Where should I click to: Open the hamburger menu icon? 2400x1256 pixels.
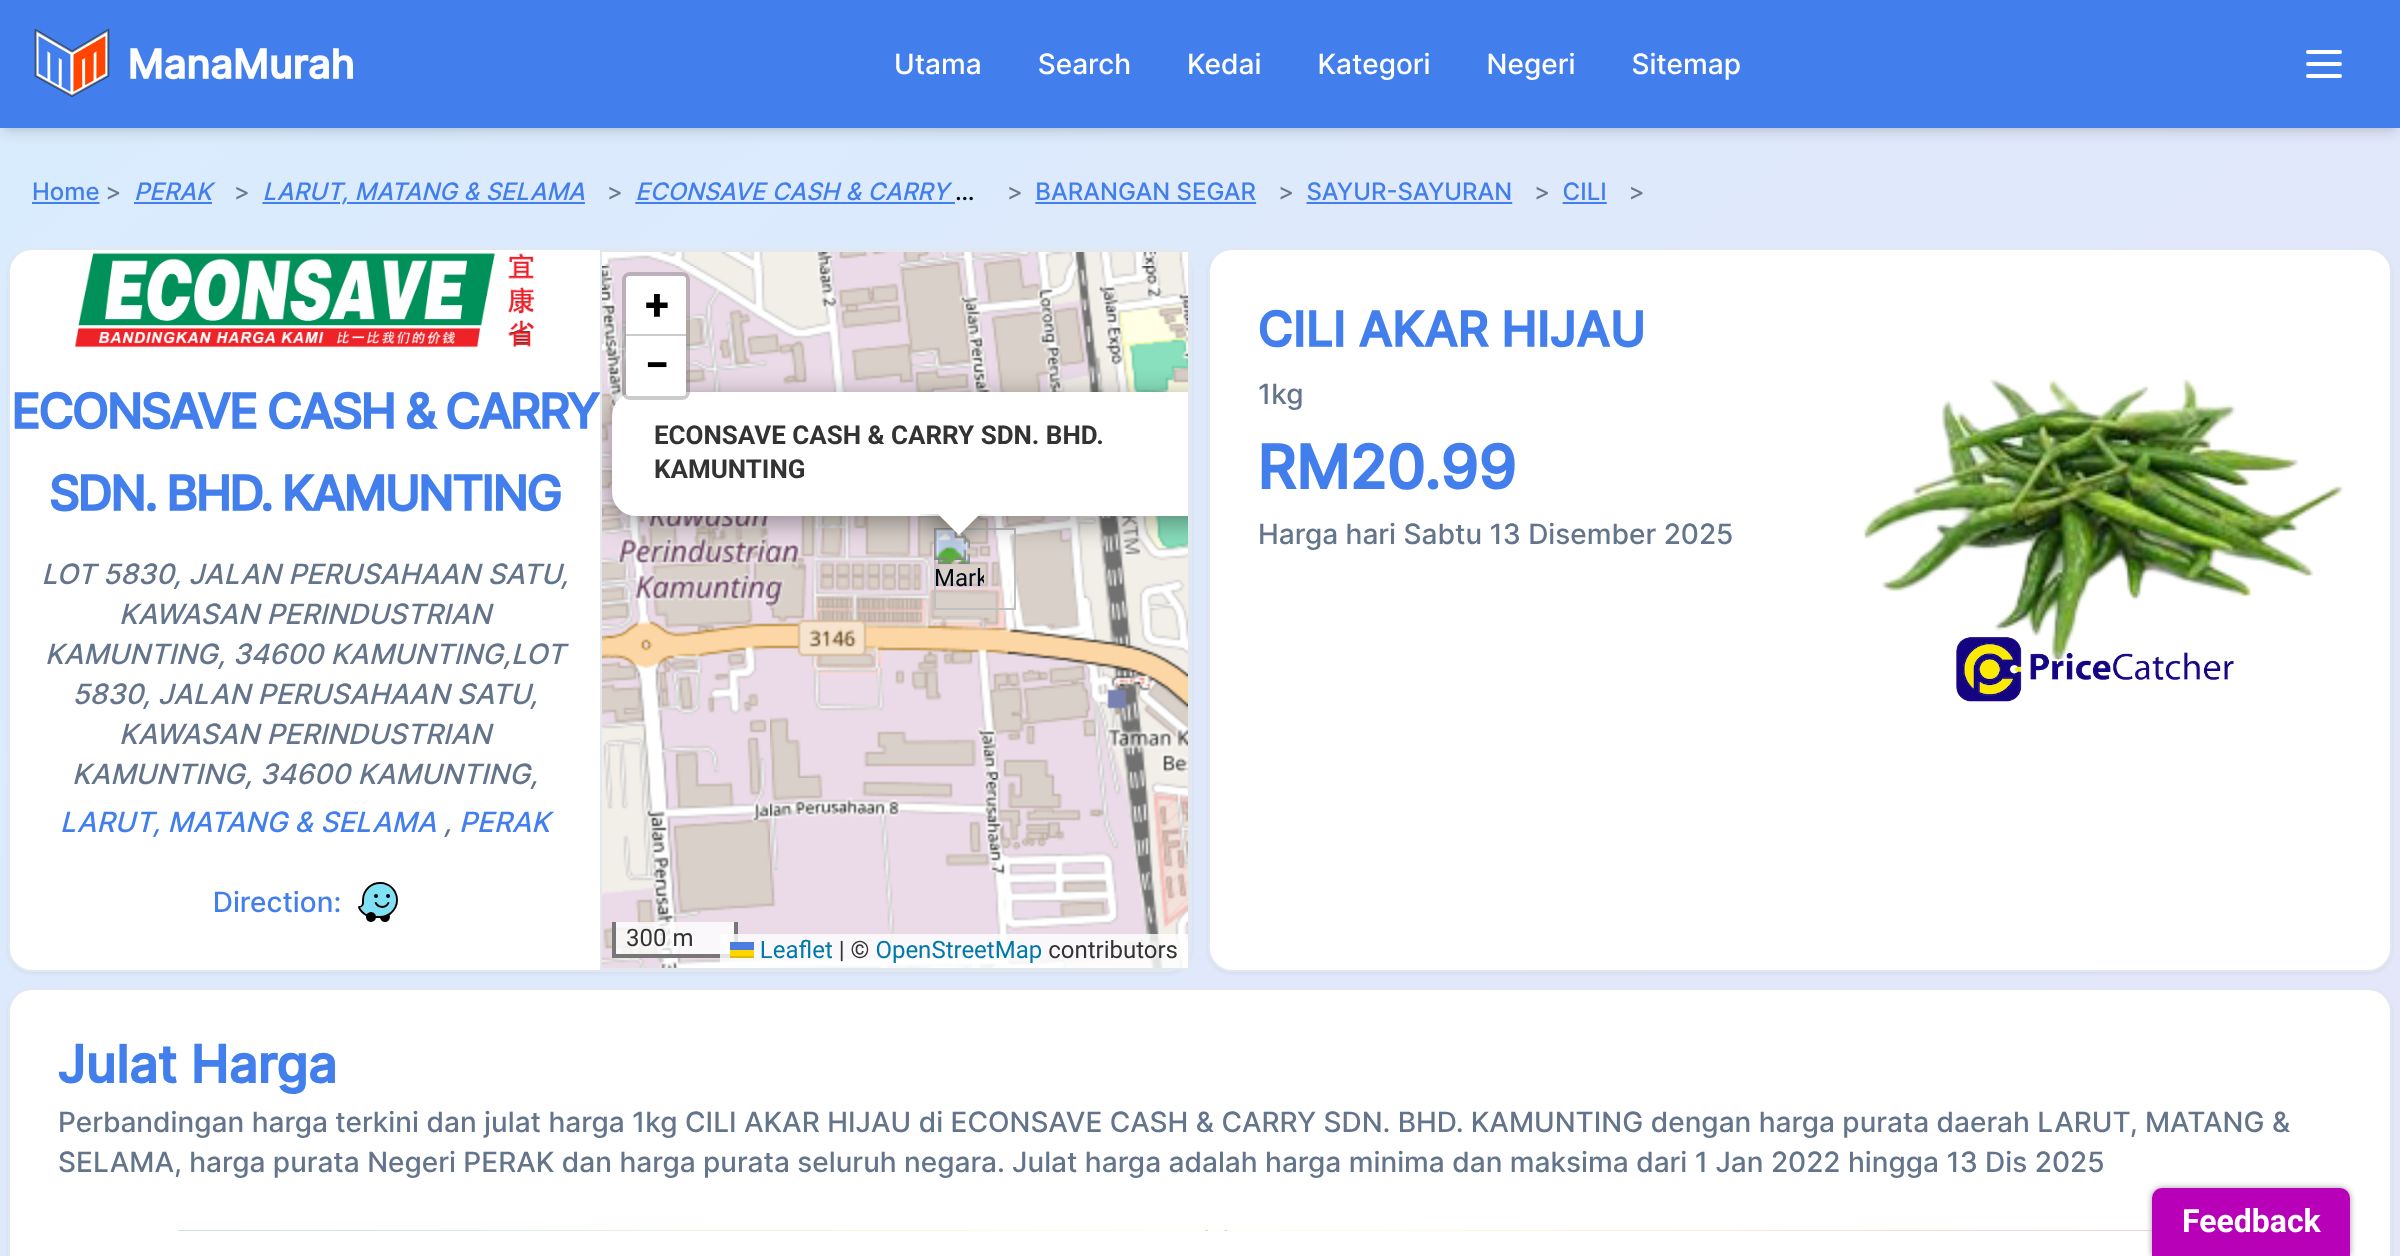coord(2323,64)
